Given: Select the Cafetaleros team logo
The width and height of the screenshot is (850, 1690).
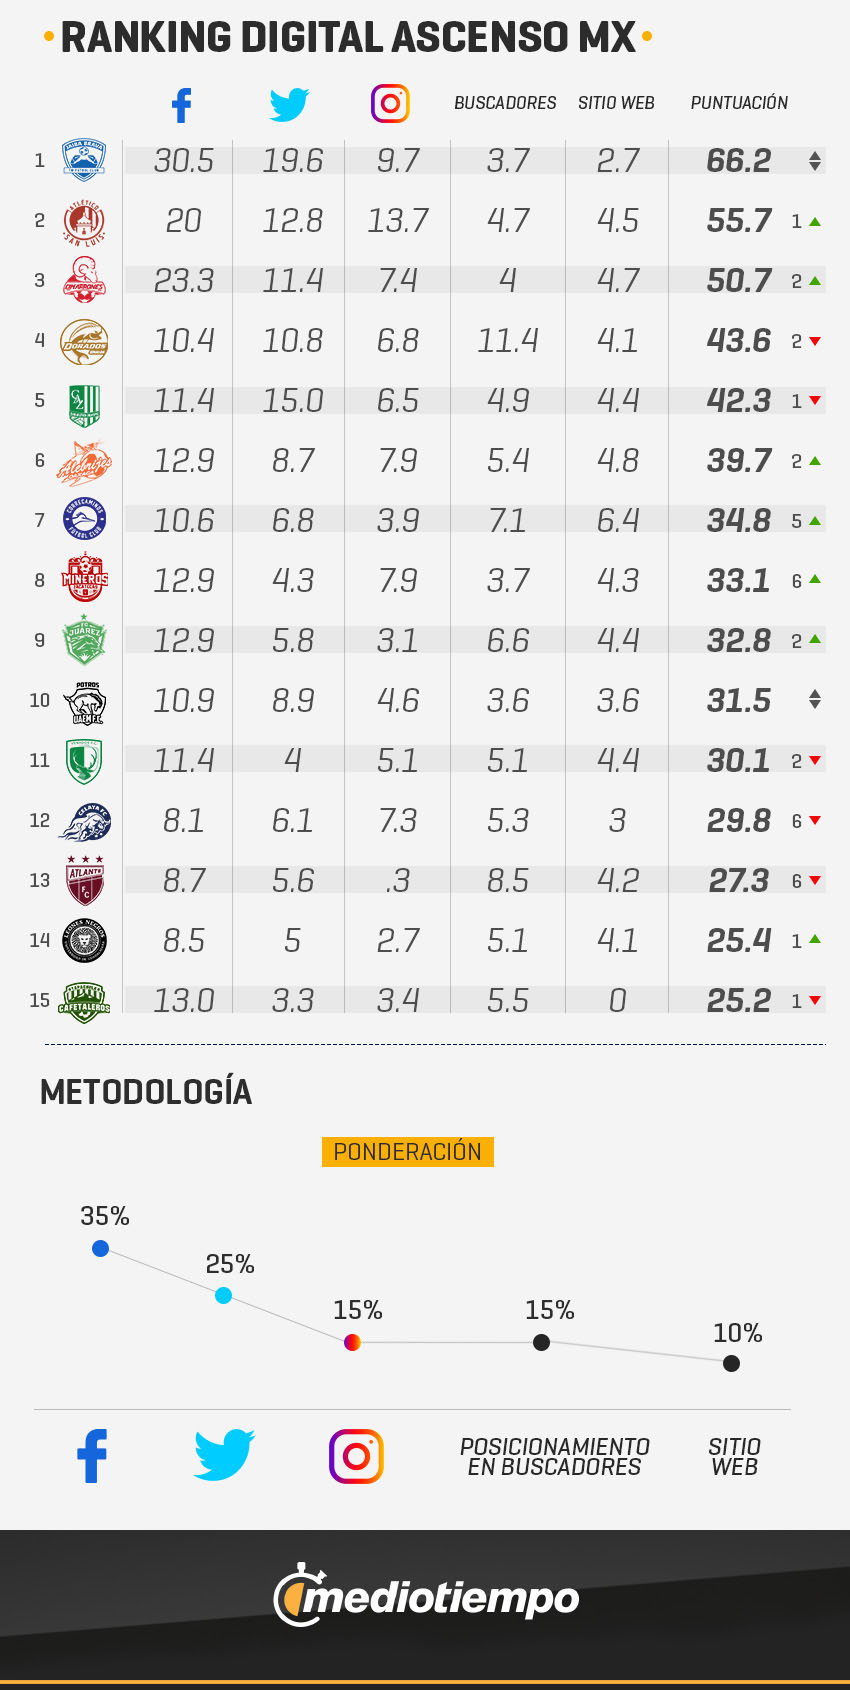Looking at the screenshot, I should (84, 1000).
